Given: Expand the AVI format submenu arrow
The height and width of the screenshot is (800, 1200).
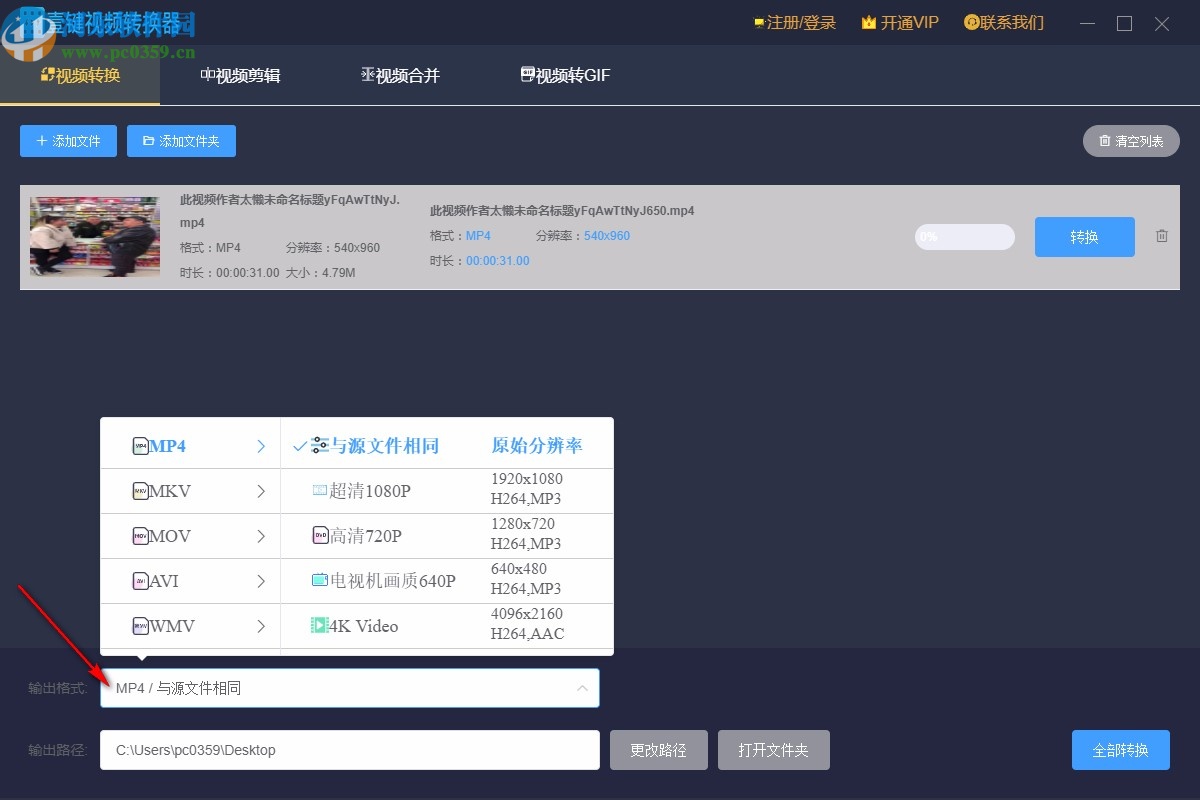Looking at the screenshot, I should click(x=261, y=580).
